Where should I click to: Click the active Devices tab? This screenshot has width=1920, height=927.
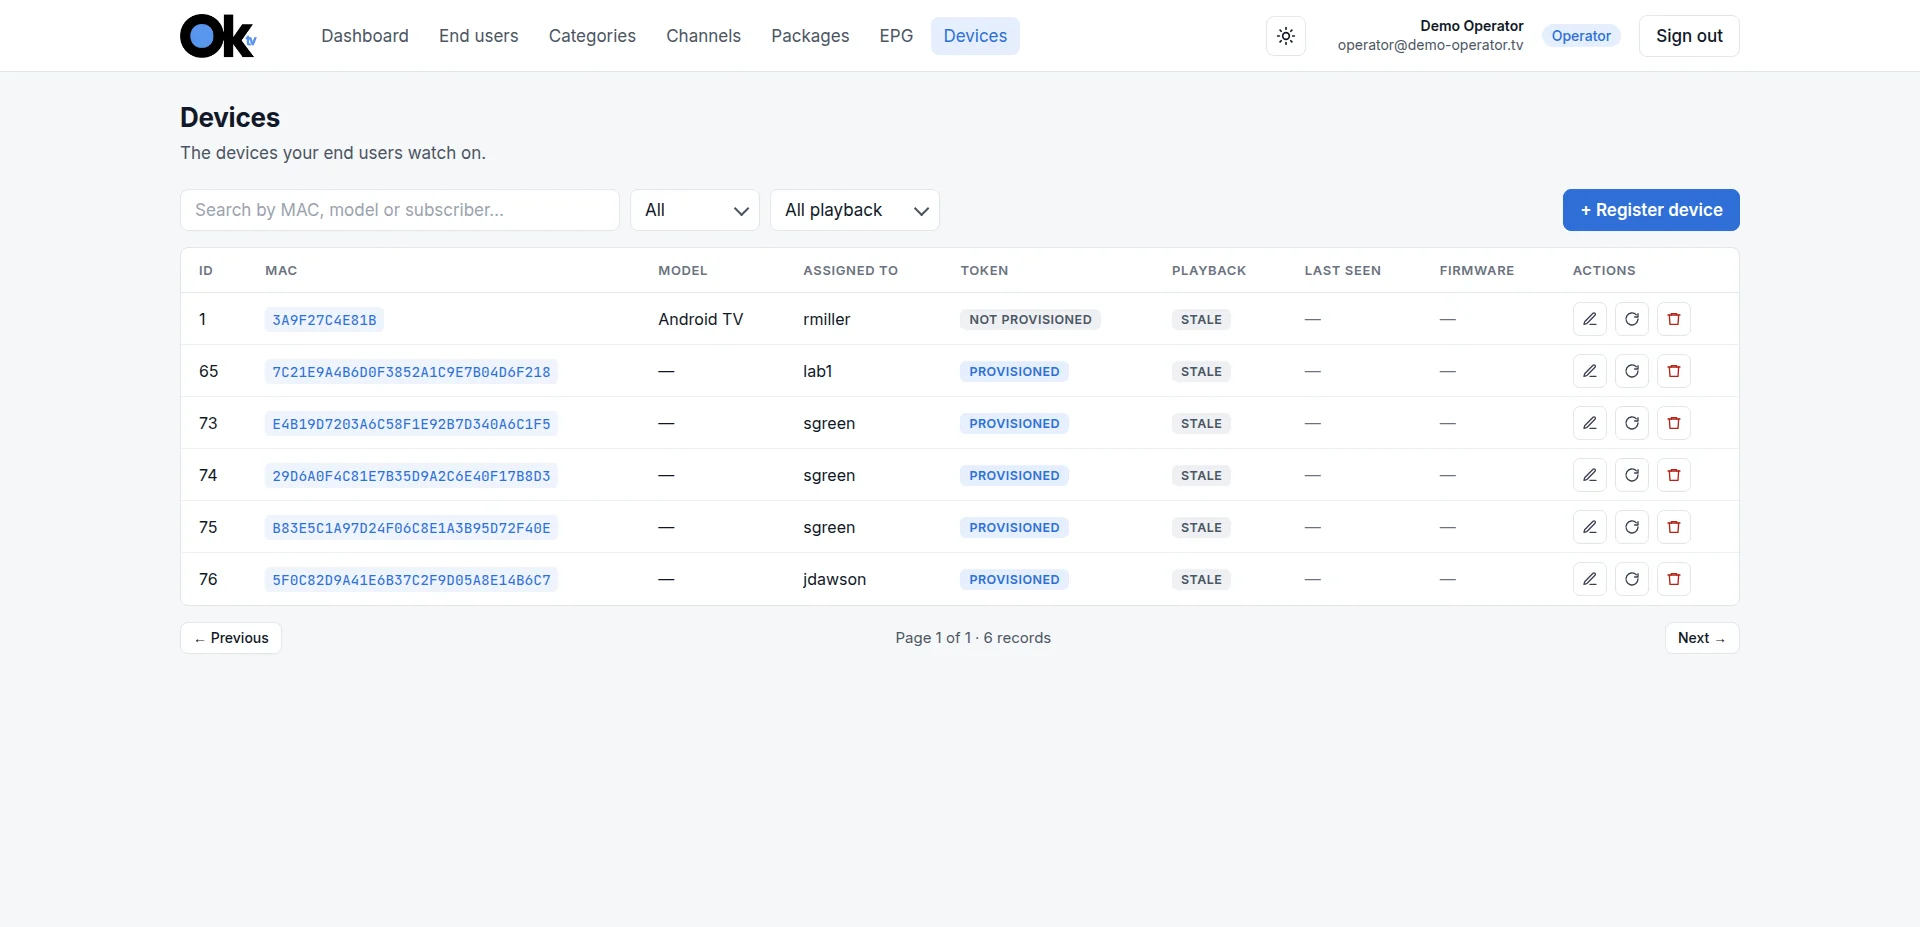[x=975, y=36]
